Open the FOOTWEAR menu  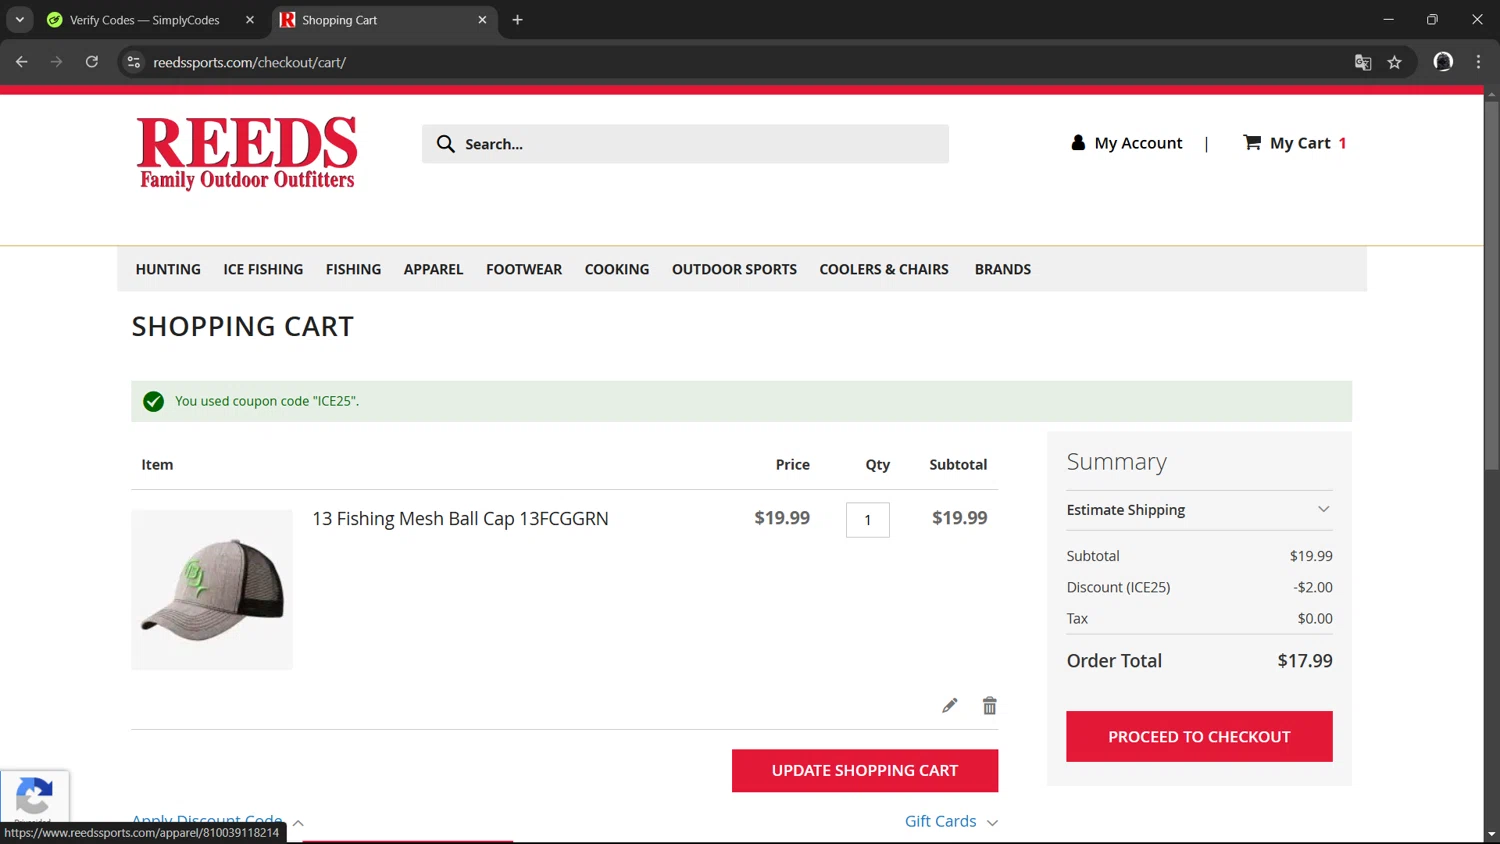[x=524, y=269]
